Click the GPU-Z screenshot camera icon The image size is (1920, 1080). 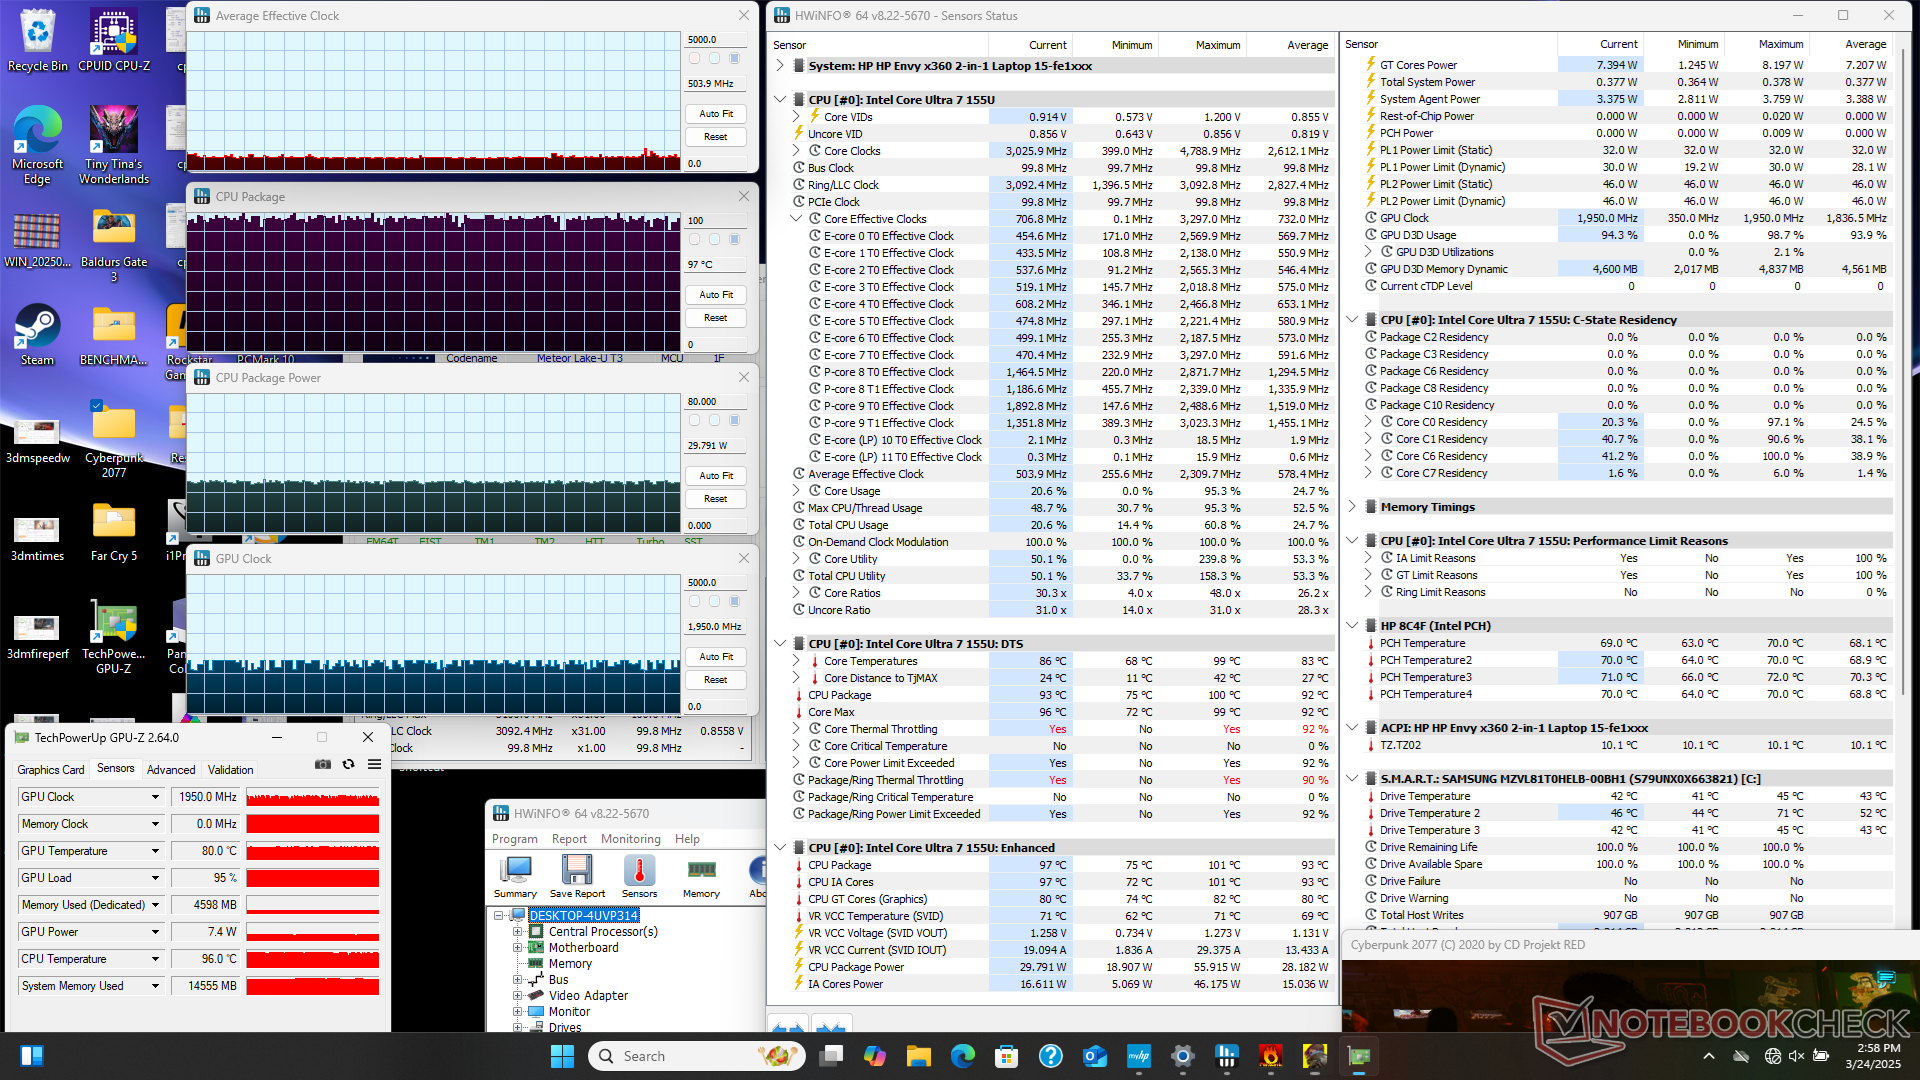[x=323, y=764]
